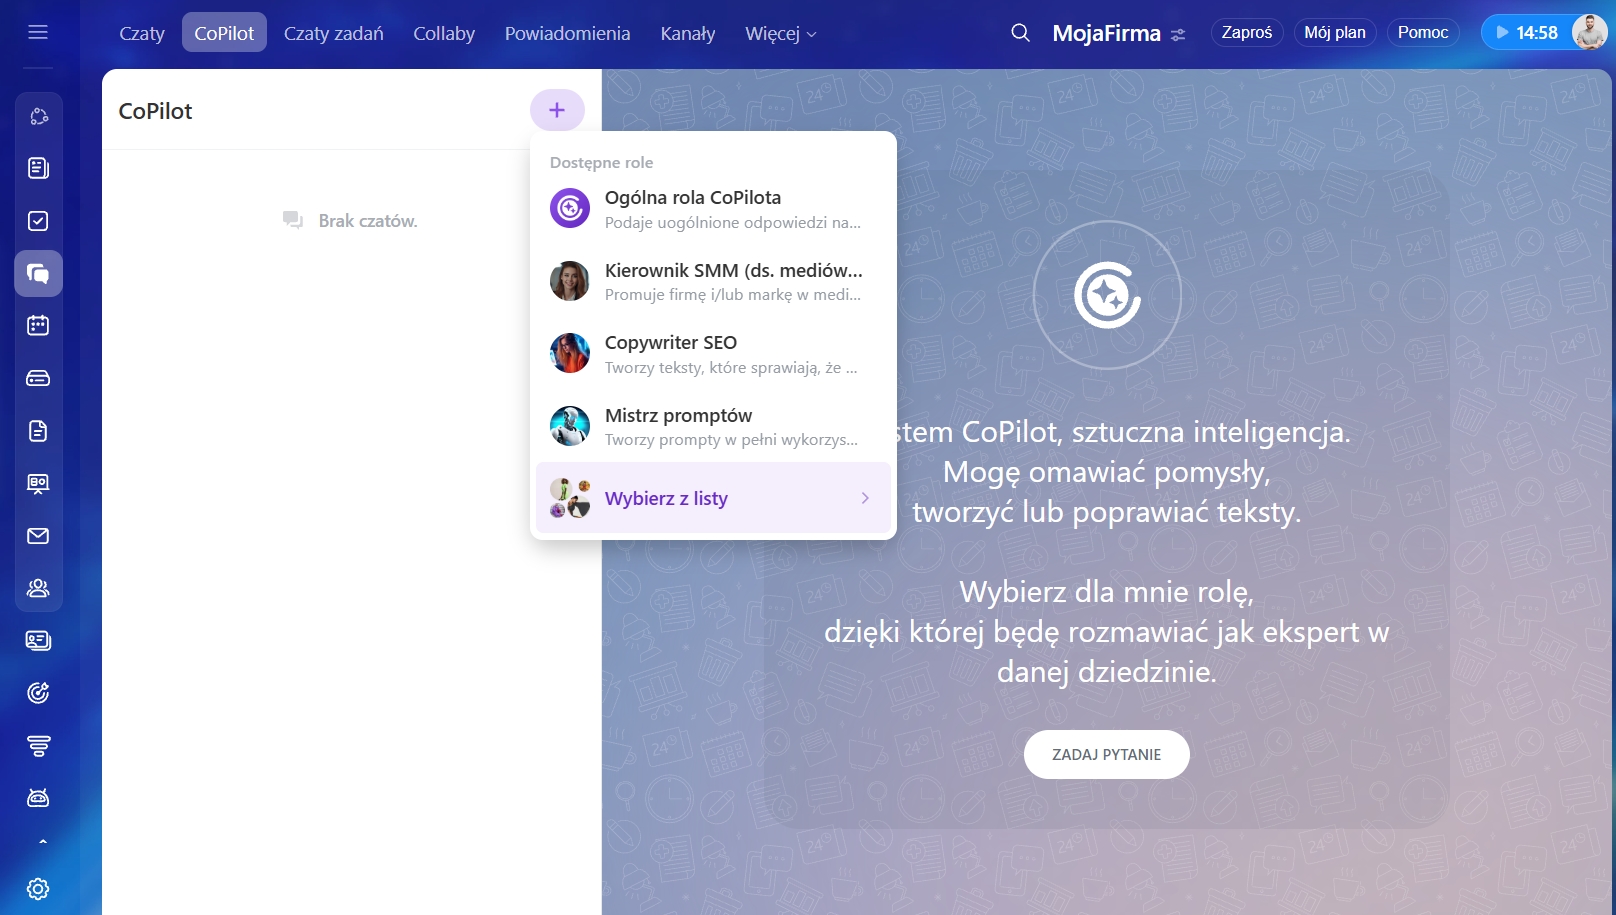Select the CoPilot tab
The width and height of the screenshot is (1616, 915).
click(224, 33)
